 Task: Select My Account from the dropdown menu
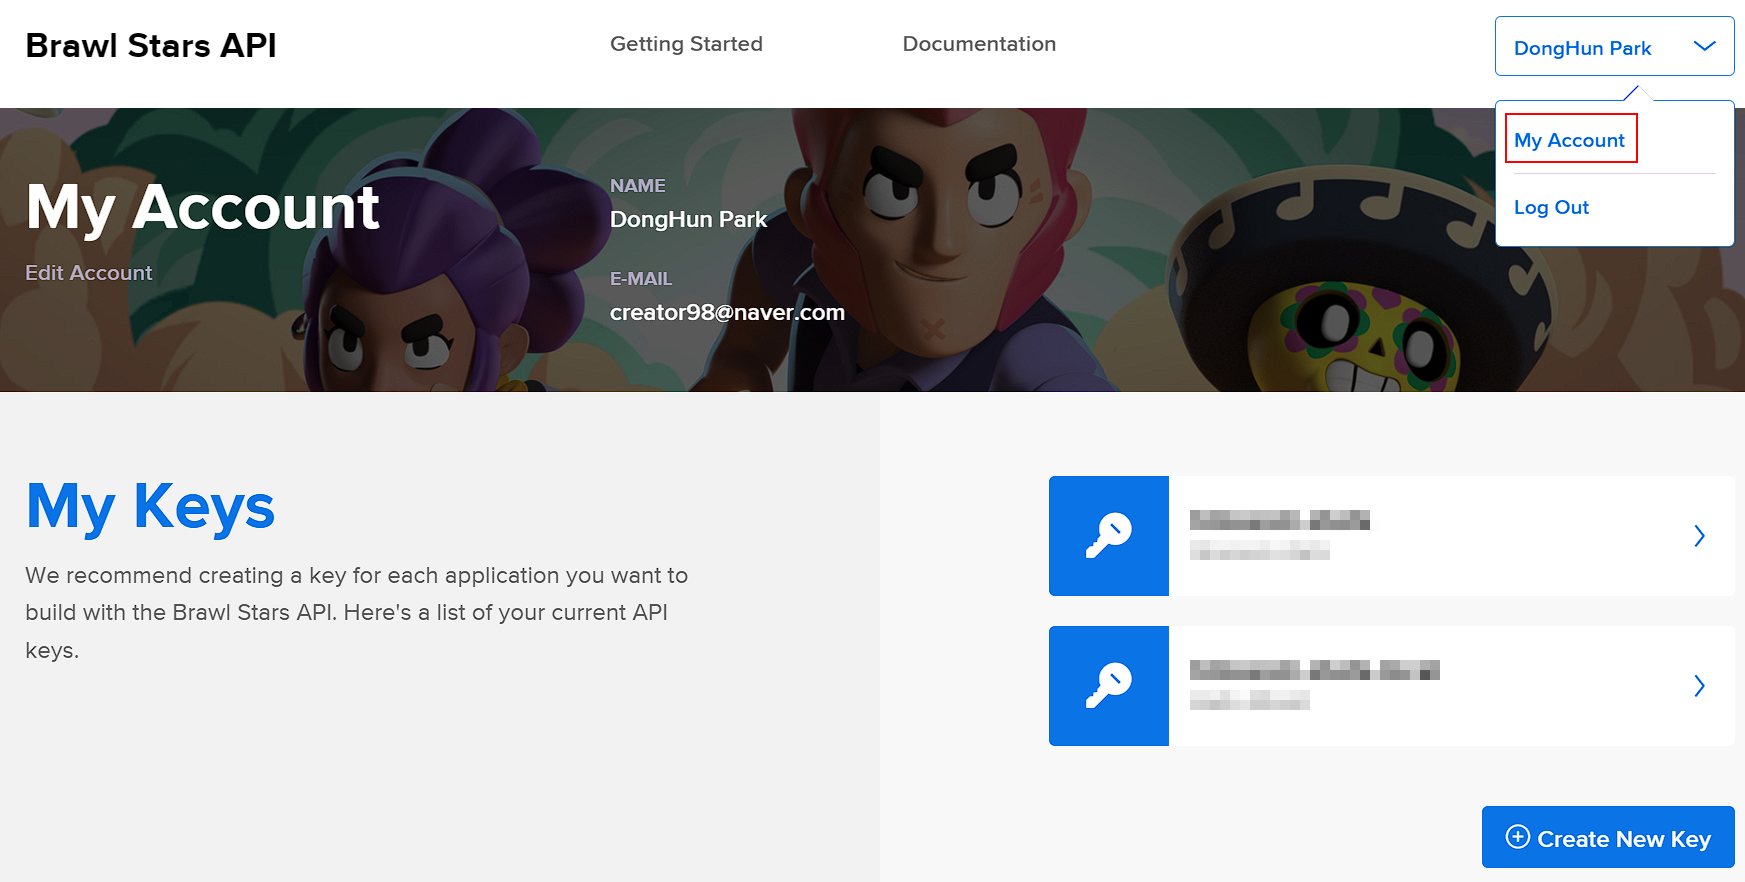1569,140
